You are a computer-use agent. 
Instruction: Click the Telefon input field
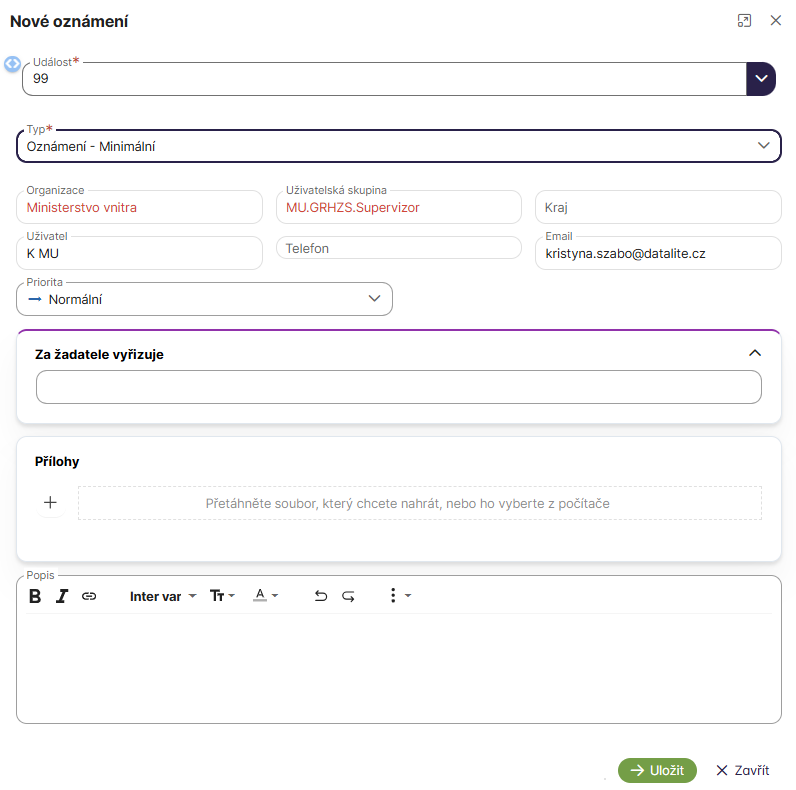pyautogui.click(x=398, y=248)
